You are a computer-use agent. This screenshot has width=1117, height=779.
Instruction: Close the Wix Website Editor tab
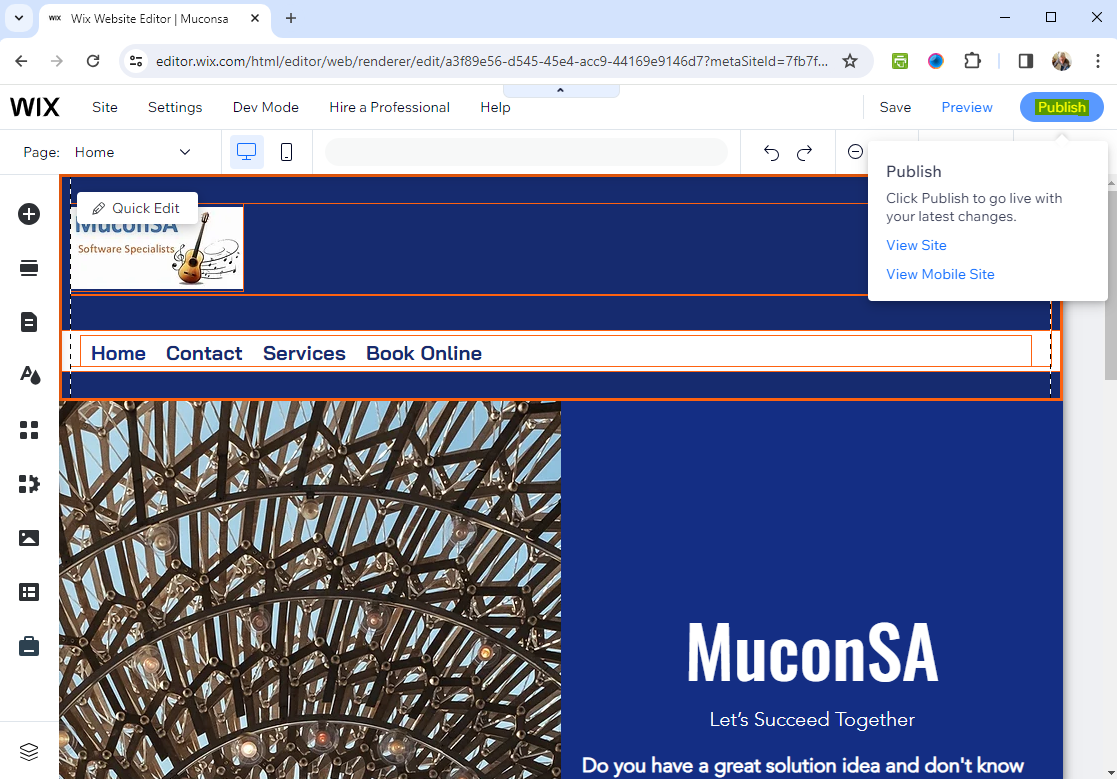tap(255, 19)
